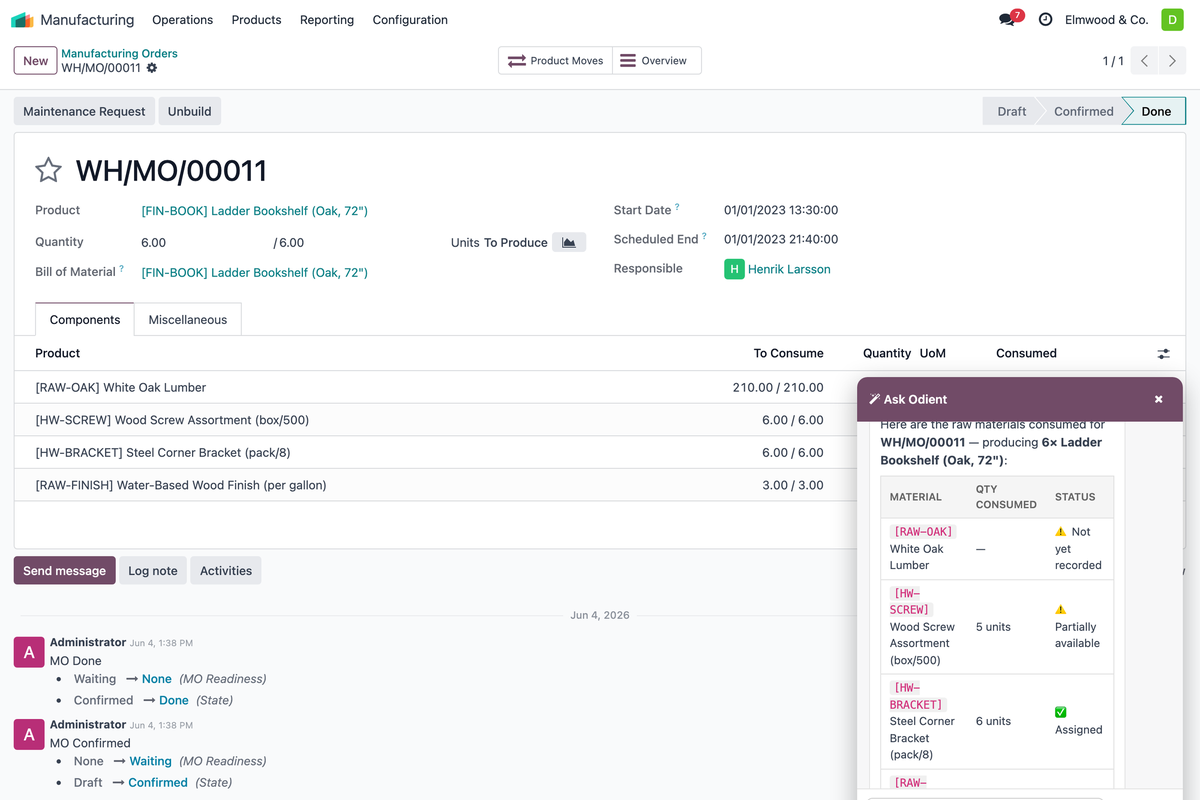
Task: Select the Draft status stage
Action: click(x=1012, y=112)
